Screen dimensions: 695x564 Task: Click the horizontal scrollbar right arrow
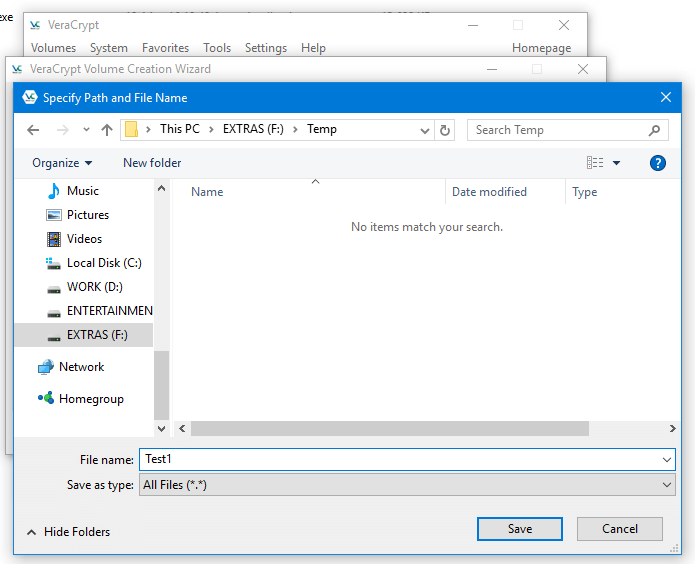coord(672,428)
